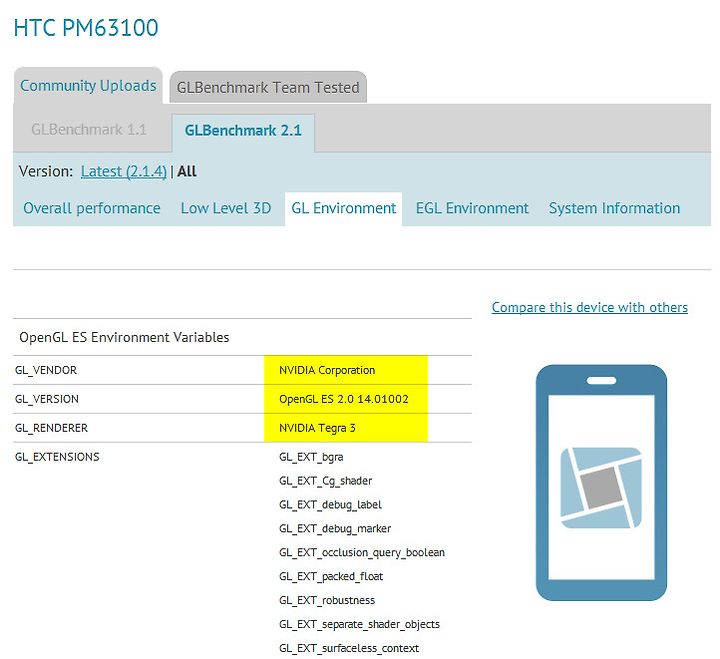Click OpenGL ES Environment Variables heading
The width and height of the screenshot is (720, 659).
tap(124, 338)
